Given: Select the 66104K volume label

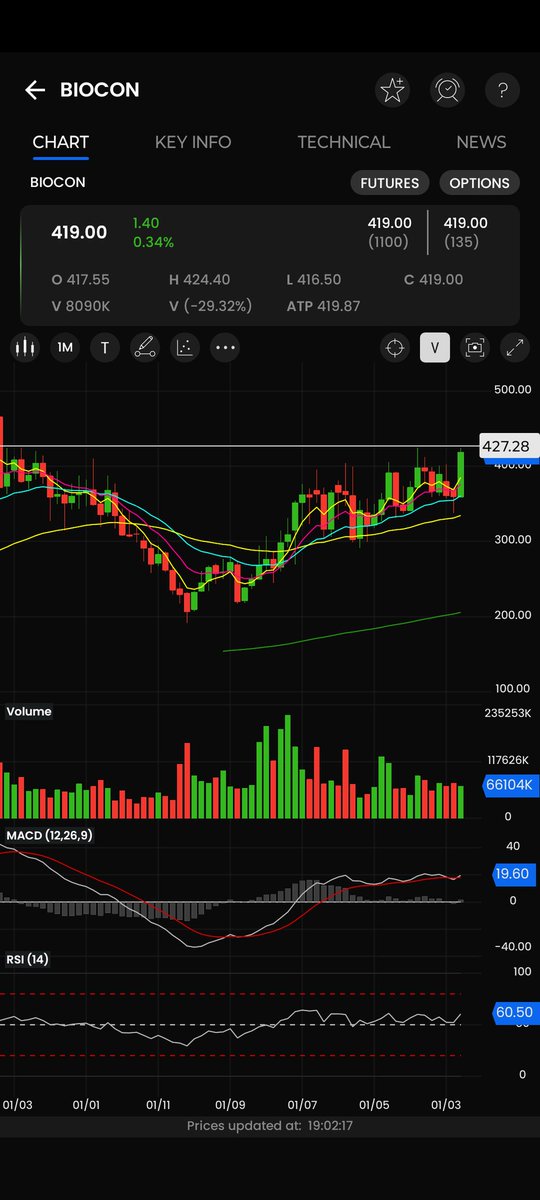Looking at the screenshot, I should tap(511, 785).
